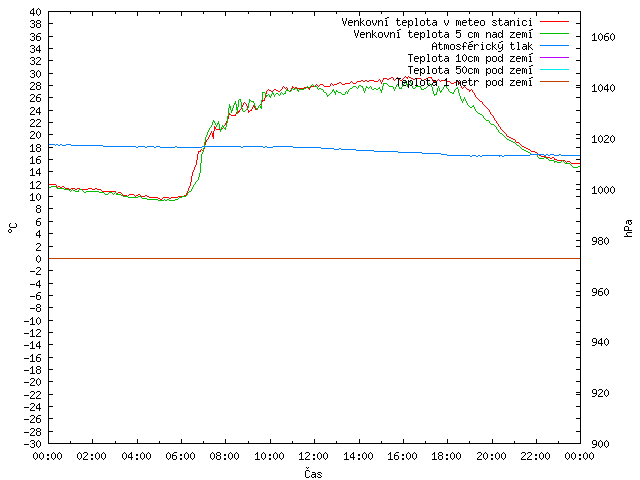Click the blue legend line sample for Atmosférický tlak
This screenshot has width=640, height=480.
point(554,46)
